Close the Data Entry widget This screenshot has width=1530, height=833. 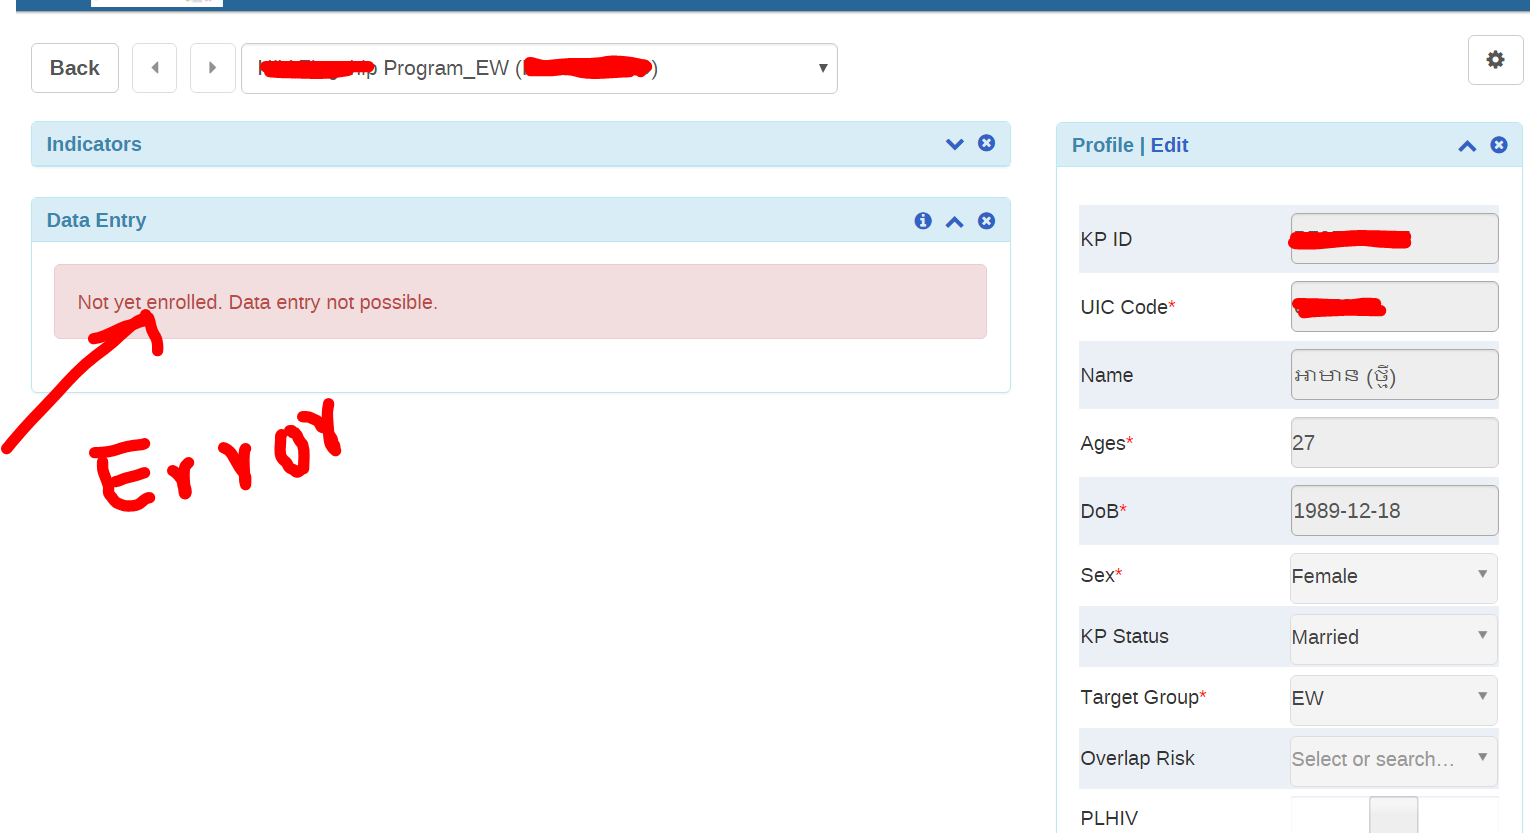pyautogui.click(x=986, y=221)
